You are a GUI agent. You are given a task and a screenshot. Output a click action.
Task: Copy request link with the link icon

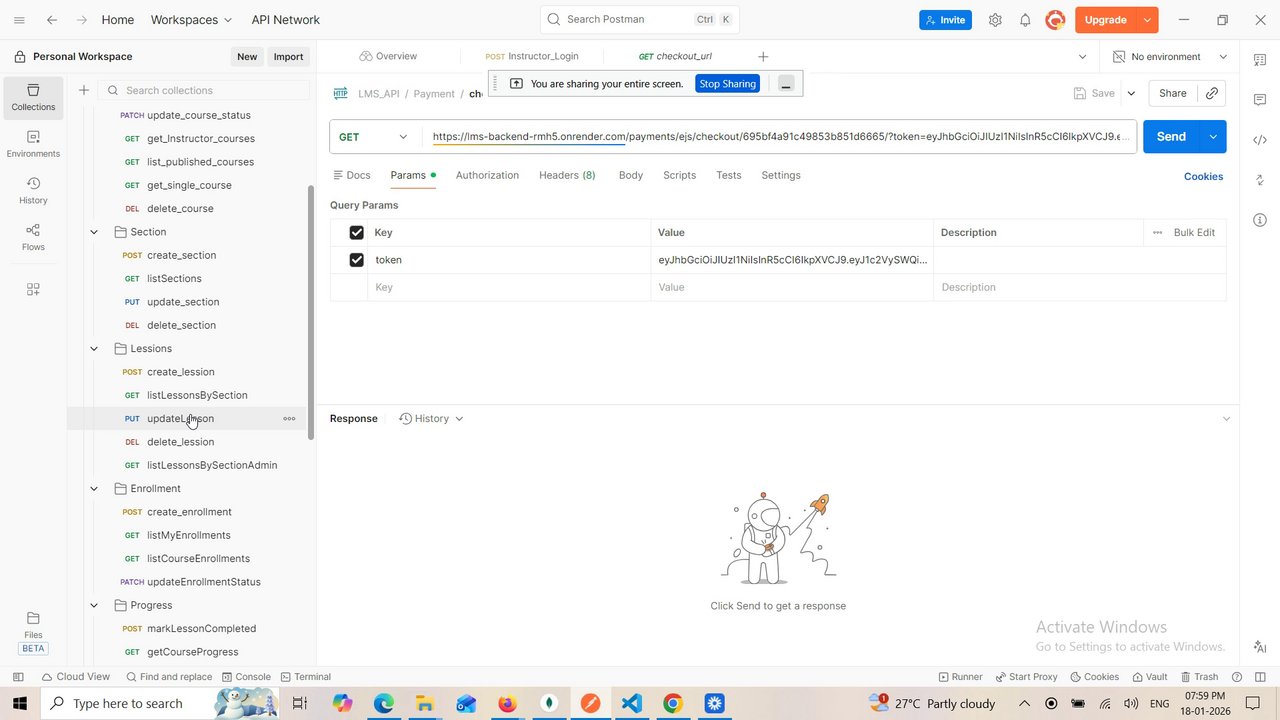[1212, 93]
